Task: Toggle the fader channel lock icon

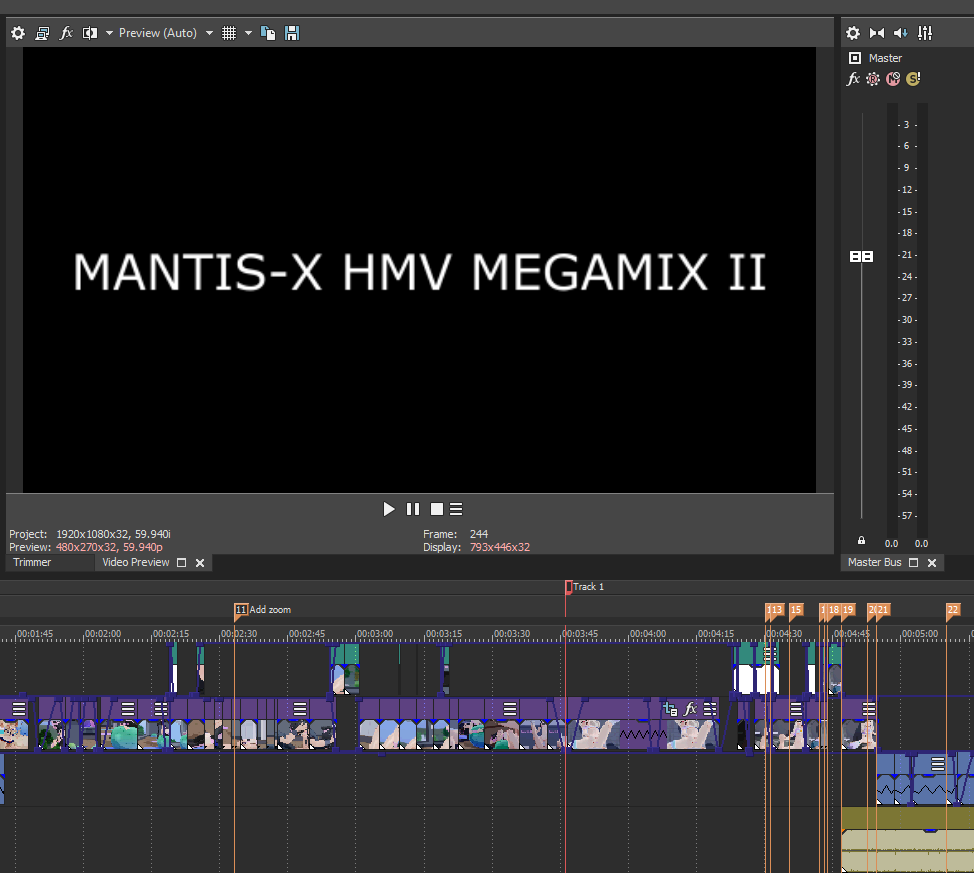Action: pos(862,541)
